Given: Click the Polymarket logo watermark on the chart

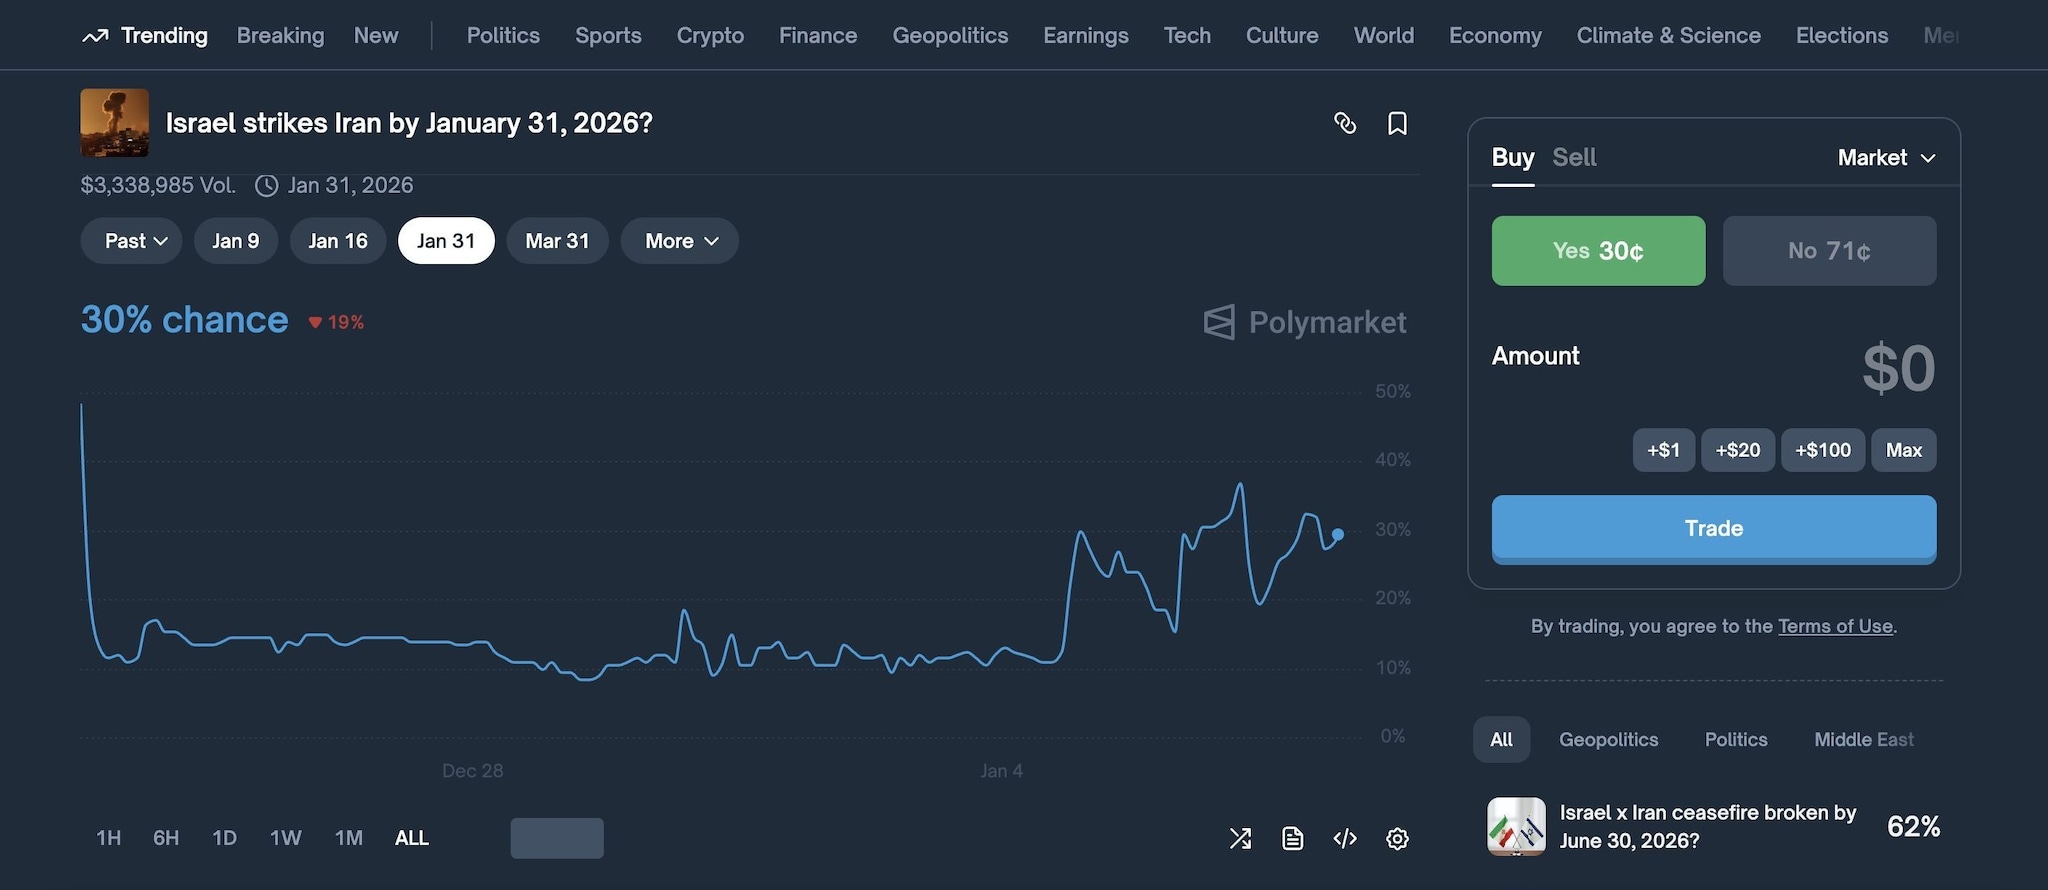Looking at the screenshot, I should pos(1303,322).
